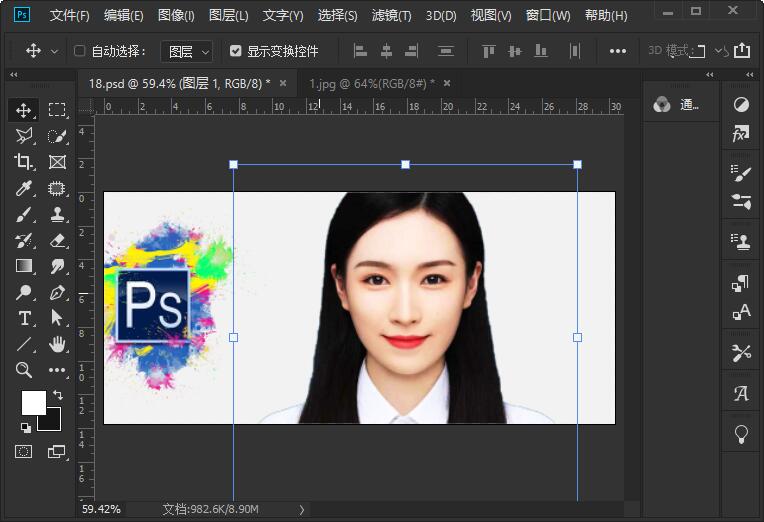Select the Eraser tool
The width and height of the screenshot is (764, 522).
point(57,240)
